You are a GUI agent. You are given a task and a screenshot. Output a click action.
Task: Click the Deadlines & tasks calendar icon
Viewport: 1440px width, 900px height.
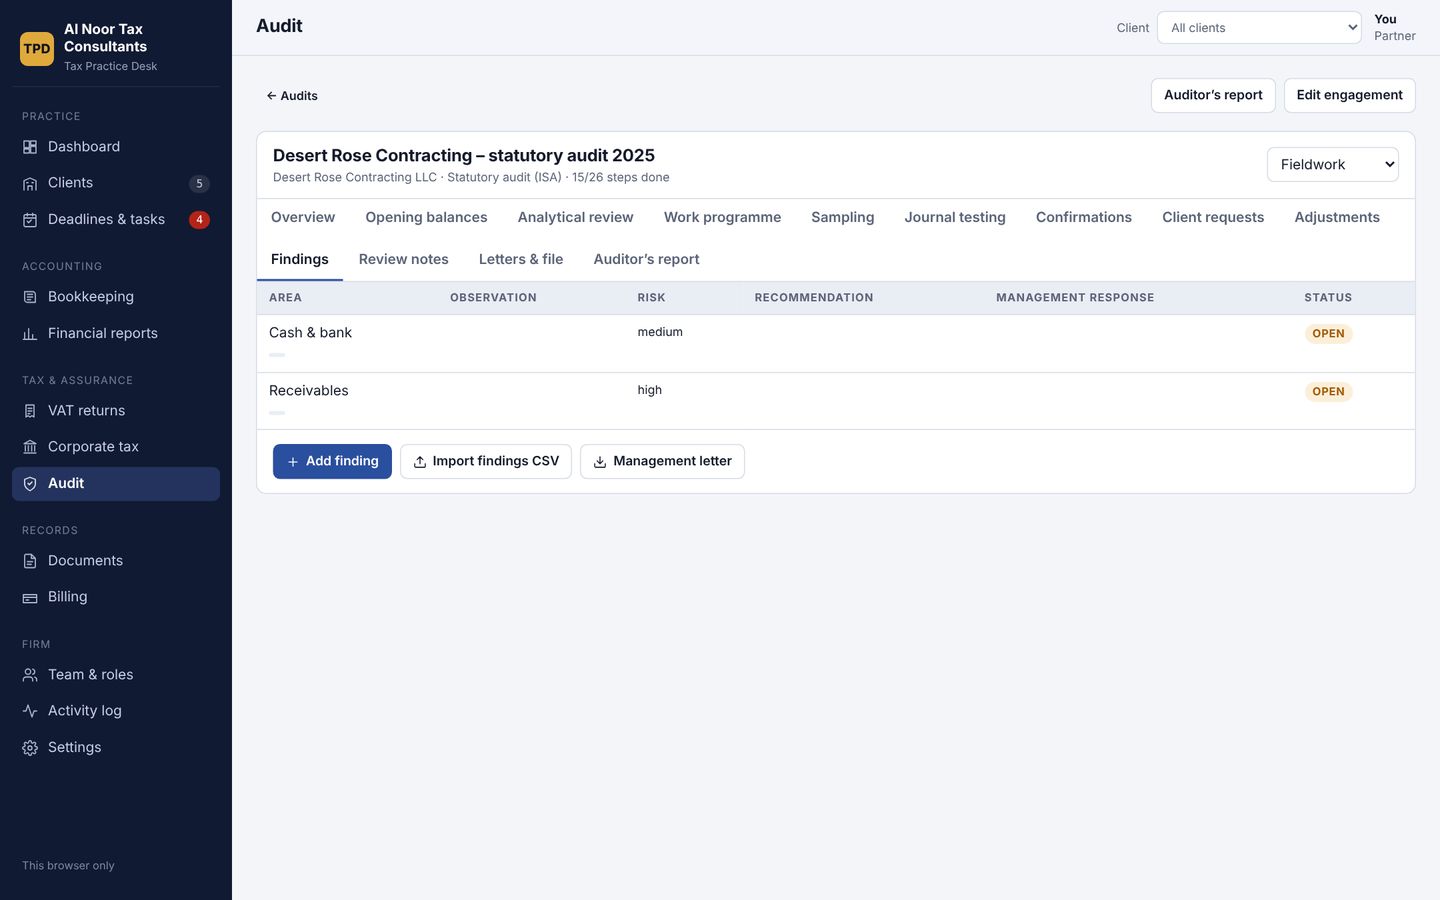[30, 220]
